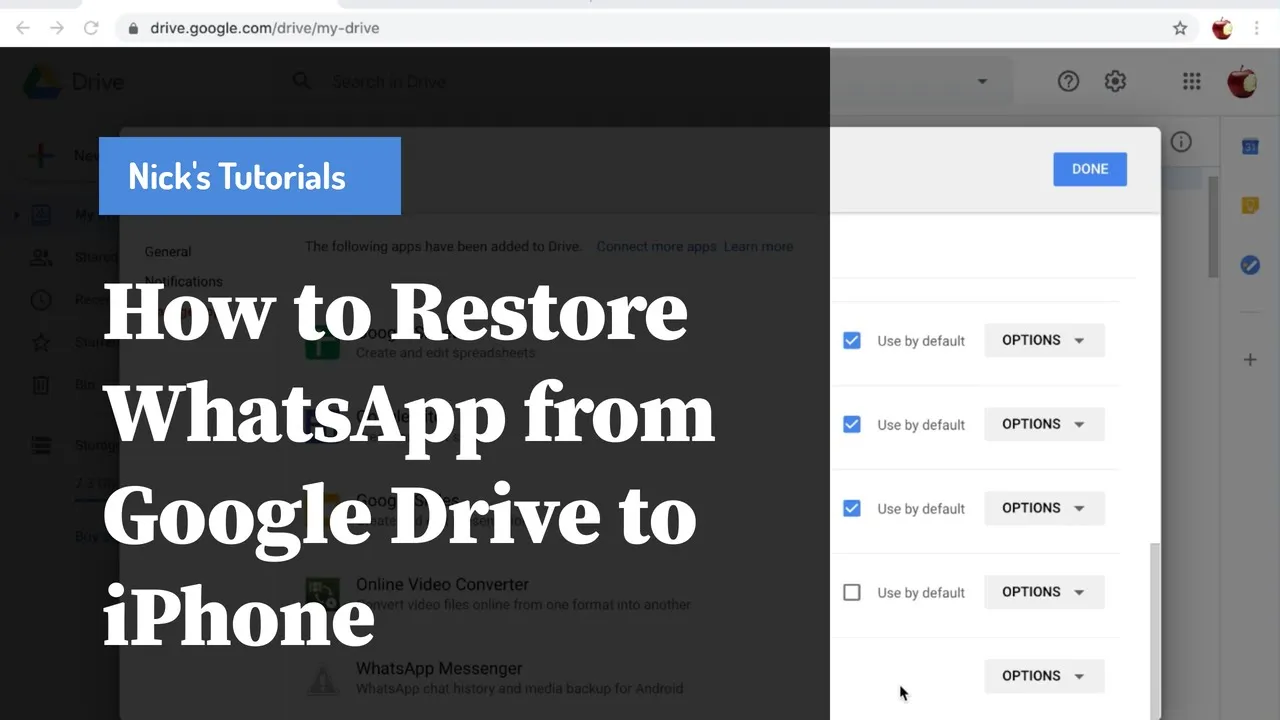Go back using the browser back arrow
Screen dimensions: 1280x720
[22, 28]
